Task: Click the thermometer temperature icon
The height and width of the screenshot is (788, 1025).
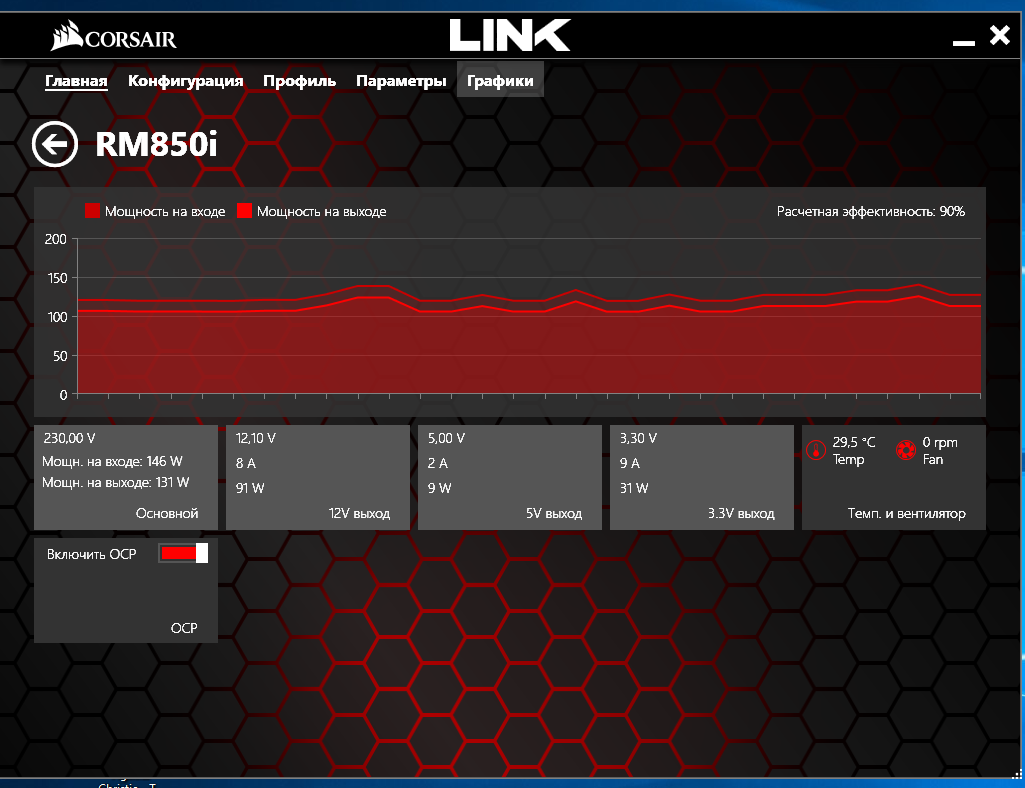Action: click(x=816, y=450)
